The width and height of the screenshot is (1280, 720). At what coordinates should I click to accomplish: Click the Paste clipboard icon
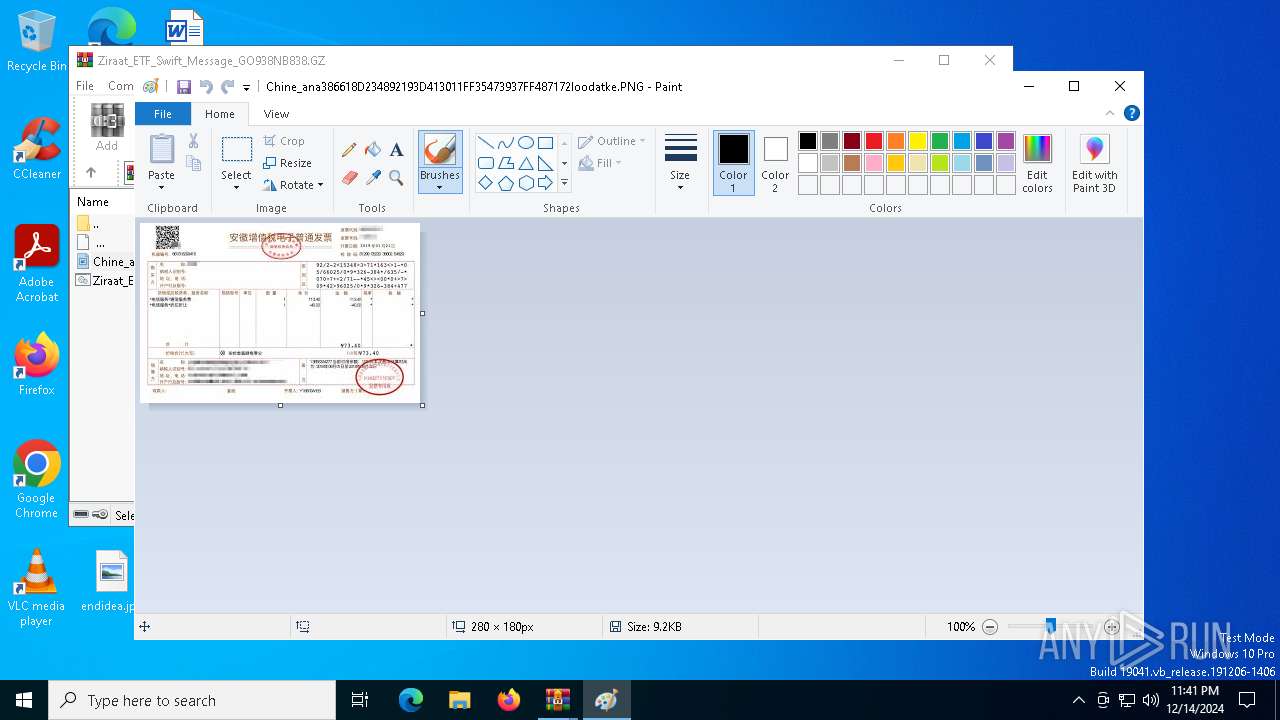(161, 149)
